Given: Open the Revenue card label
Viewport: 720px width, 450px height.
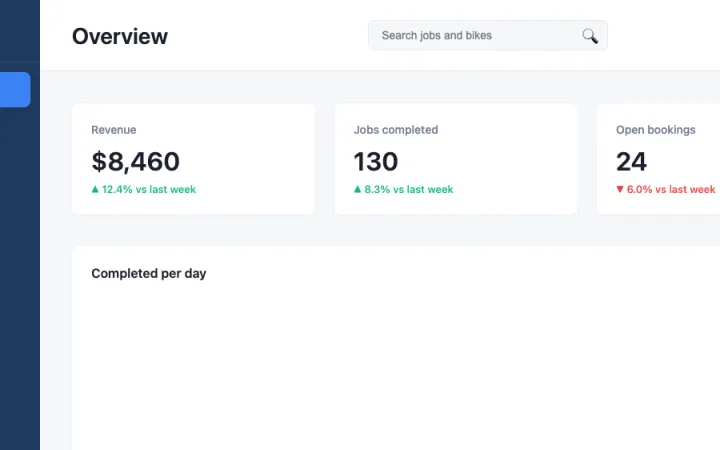Looking at the screenshot, I should [113, 130].
